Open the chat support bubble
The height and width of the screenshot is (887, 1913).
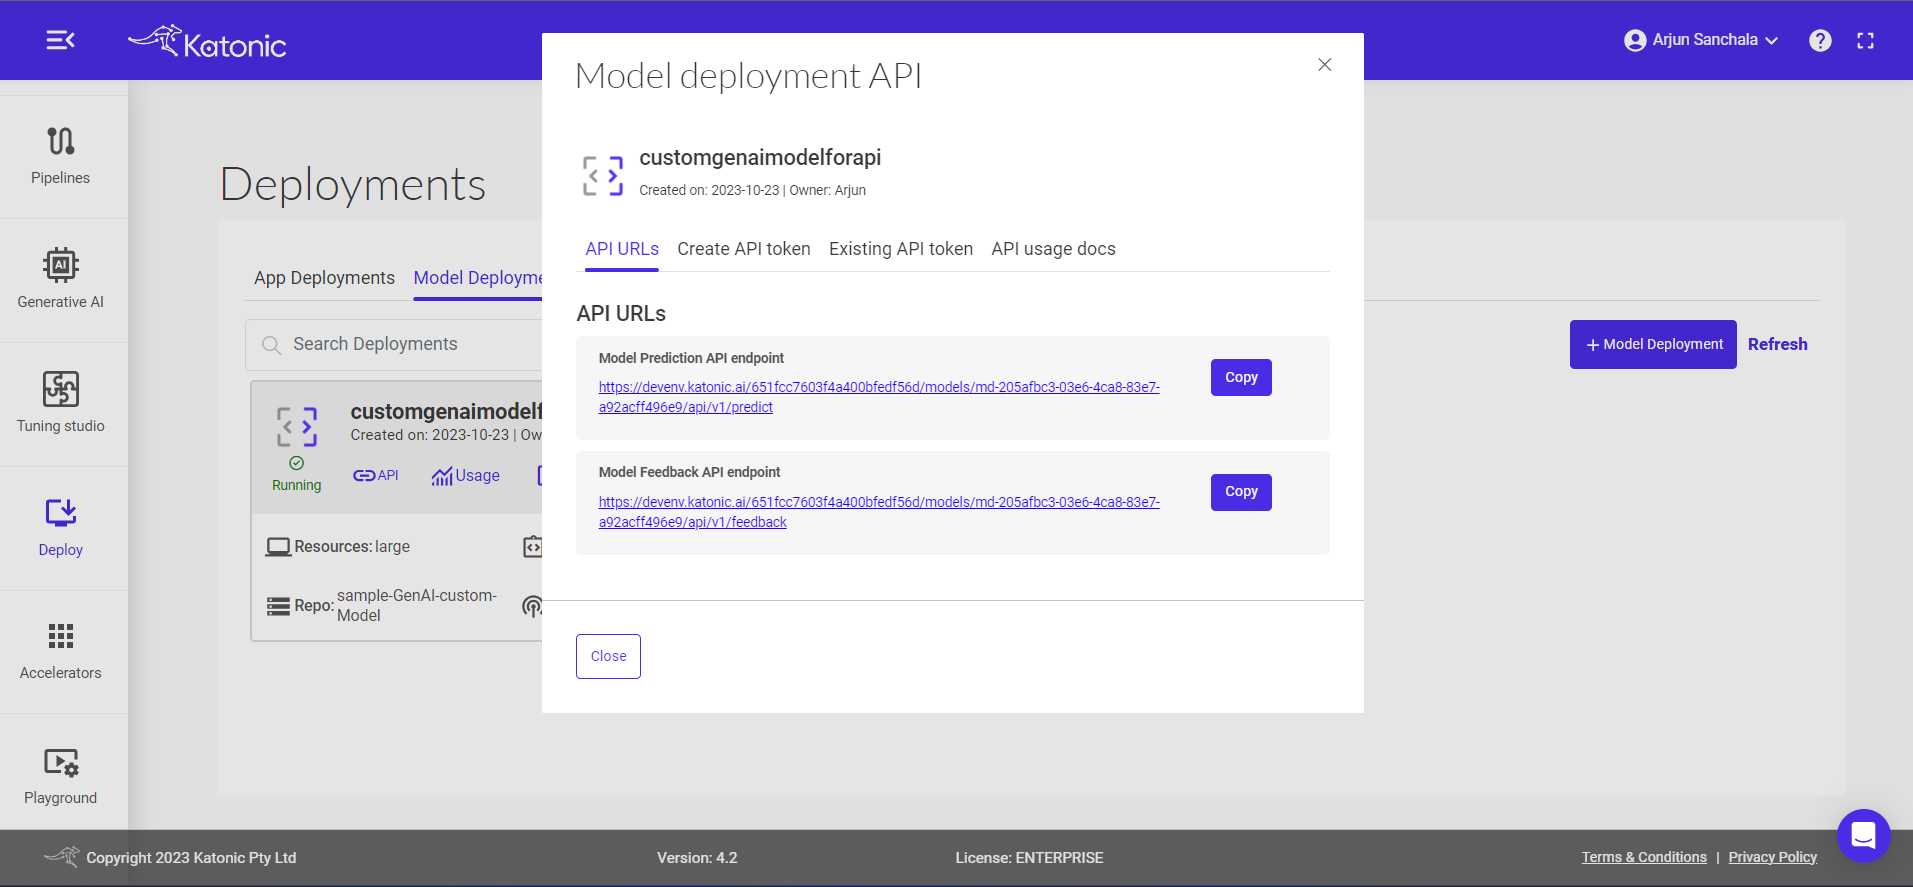click(1863, 835)
